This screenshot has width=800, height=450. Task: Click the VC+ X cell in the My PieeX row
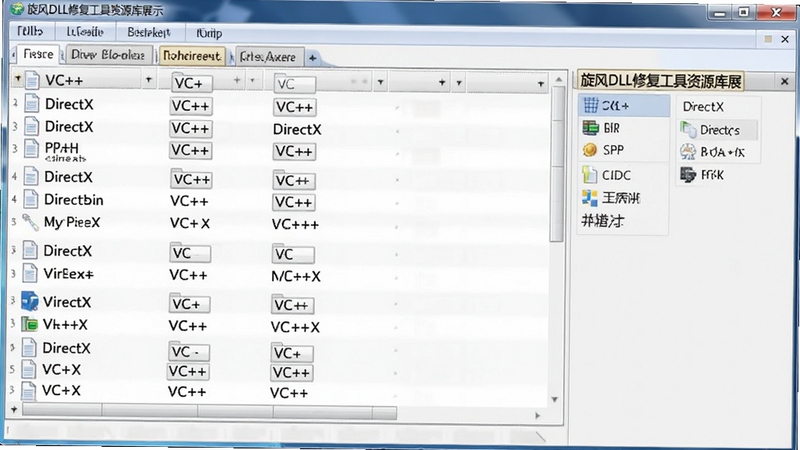190,223
